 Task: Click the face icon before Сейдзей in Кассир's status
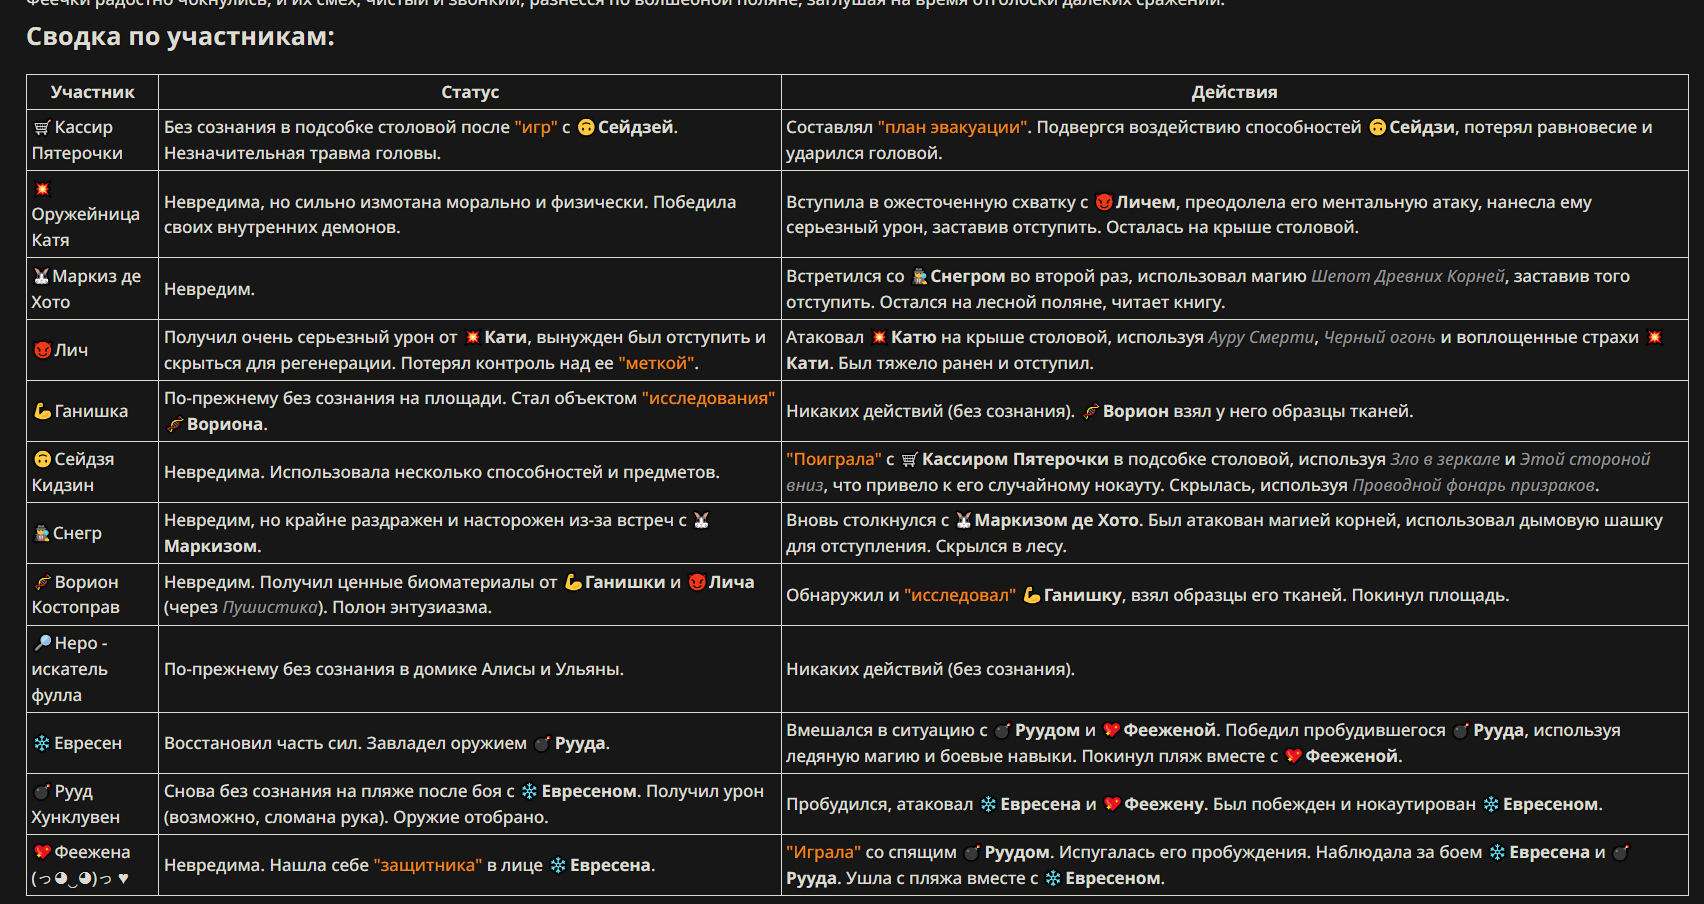coord(587,127)
